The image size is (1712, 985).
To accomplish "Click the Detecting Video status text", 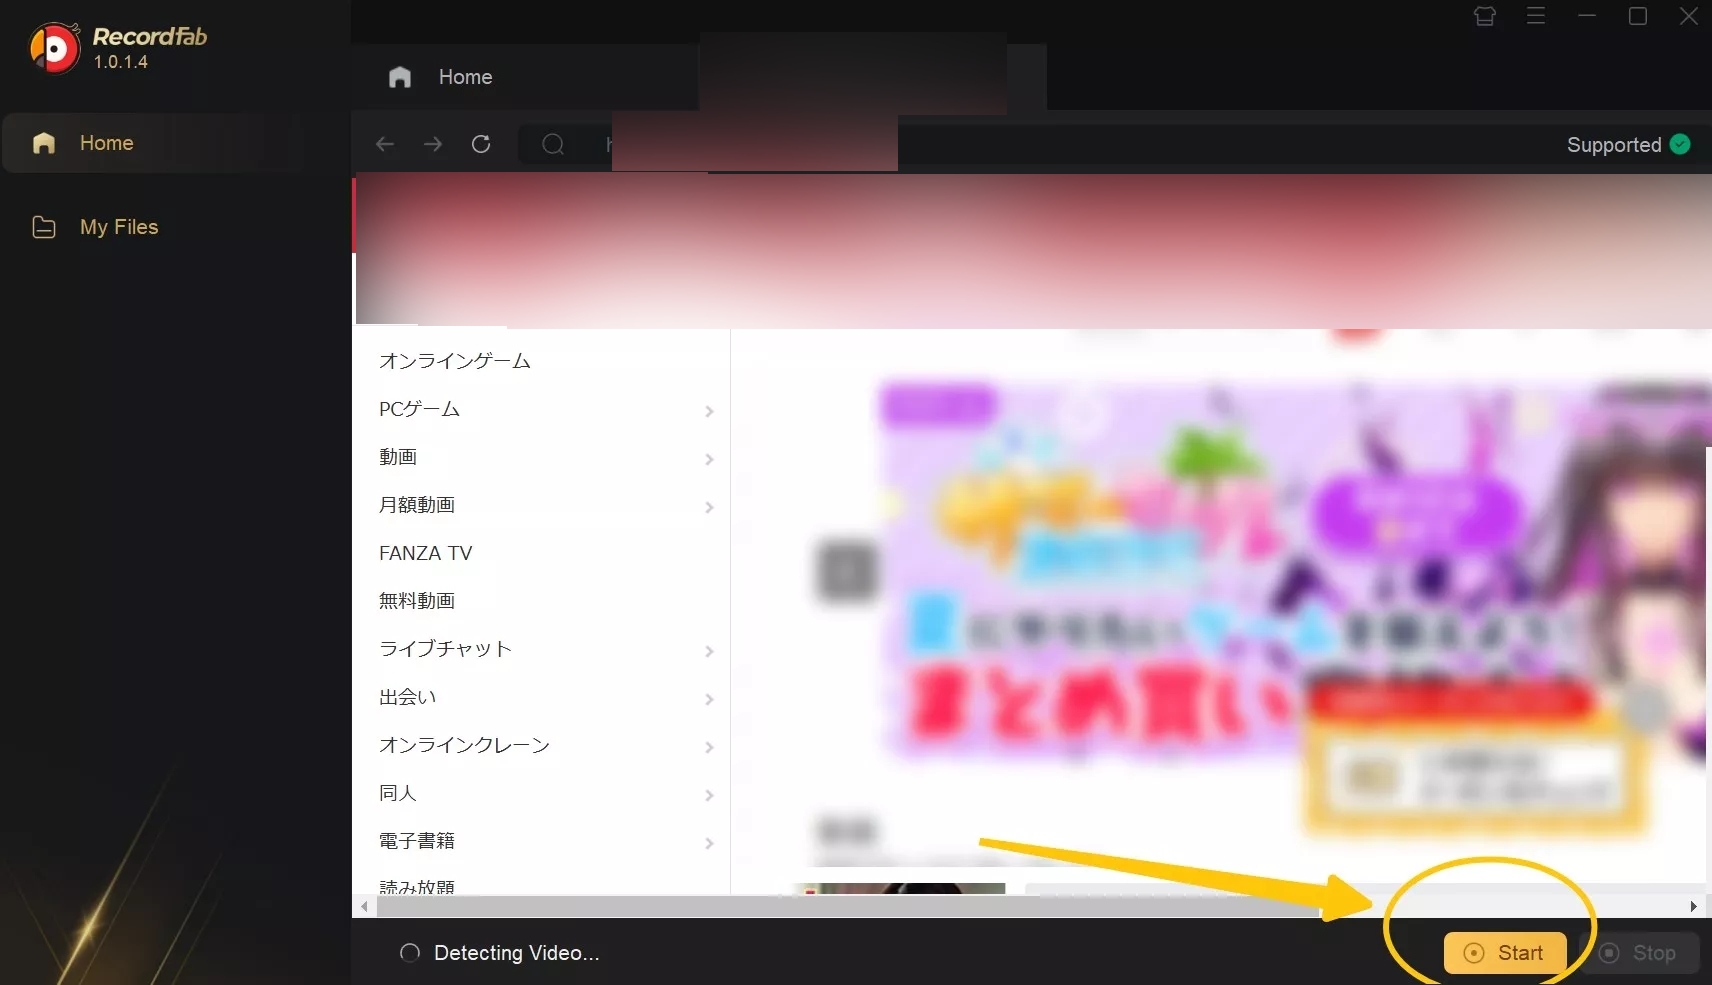I will 517,953.
